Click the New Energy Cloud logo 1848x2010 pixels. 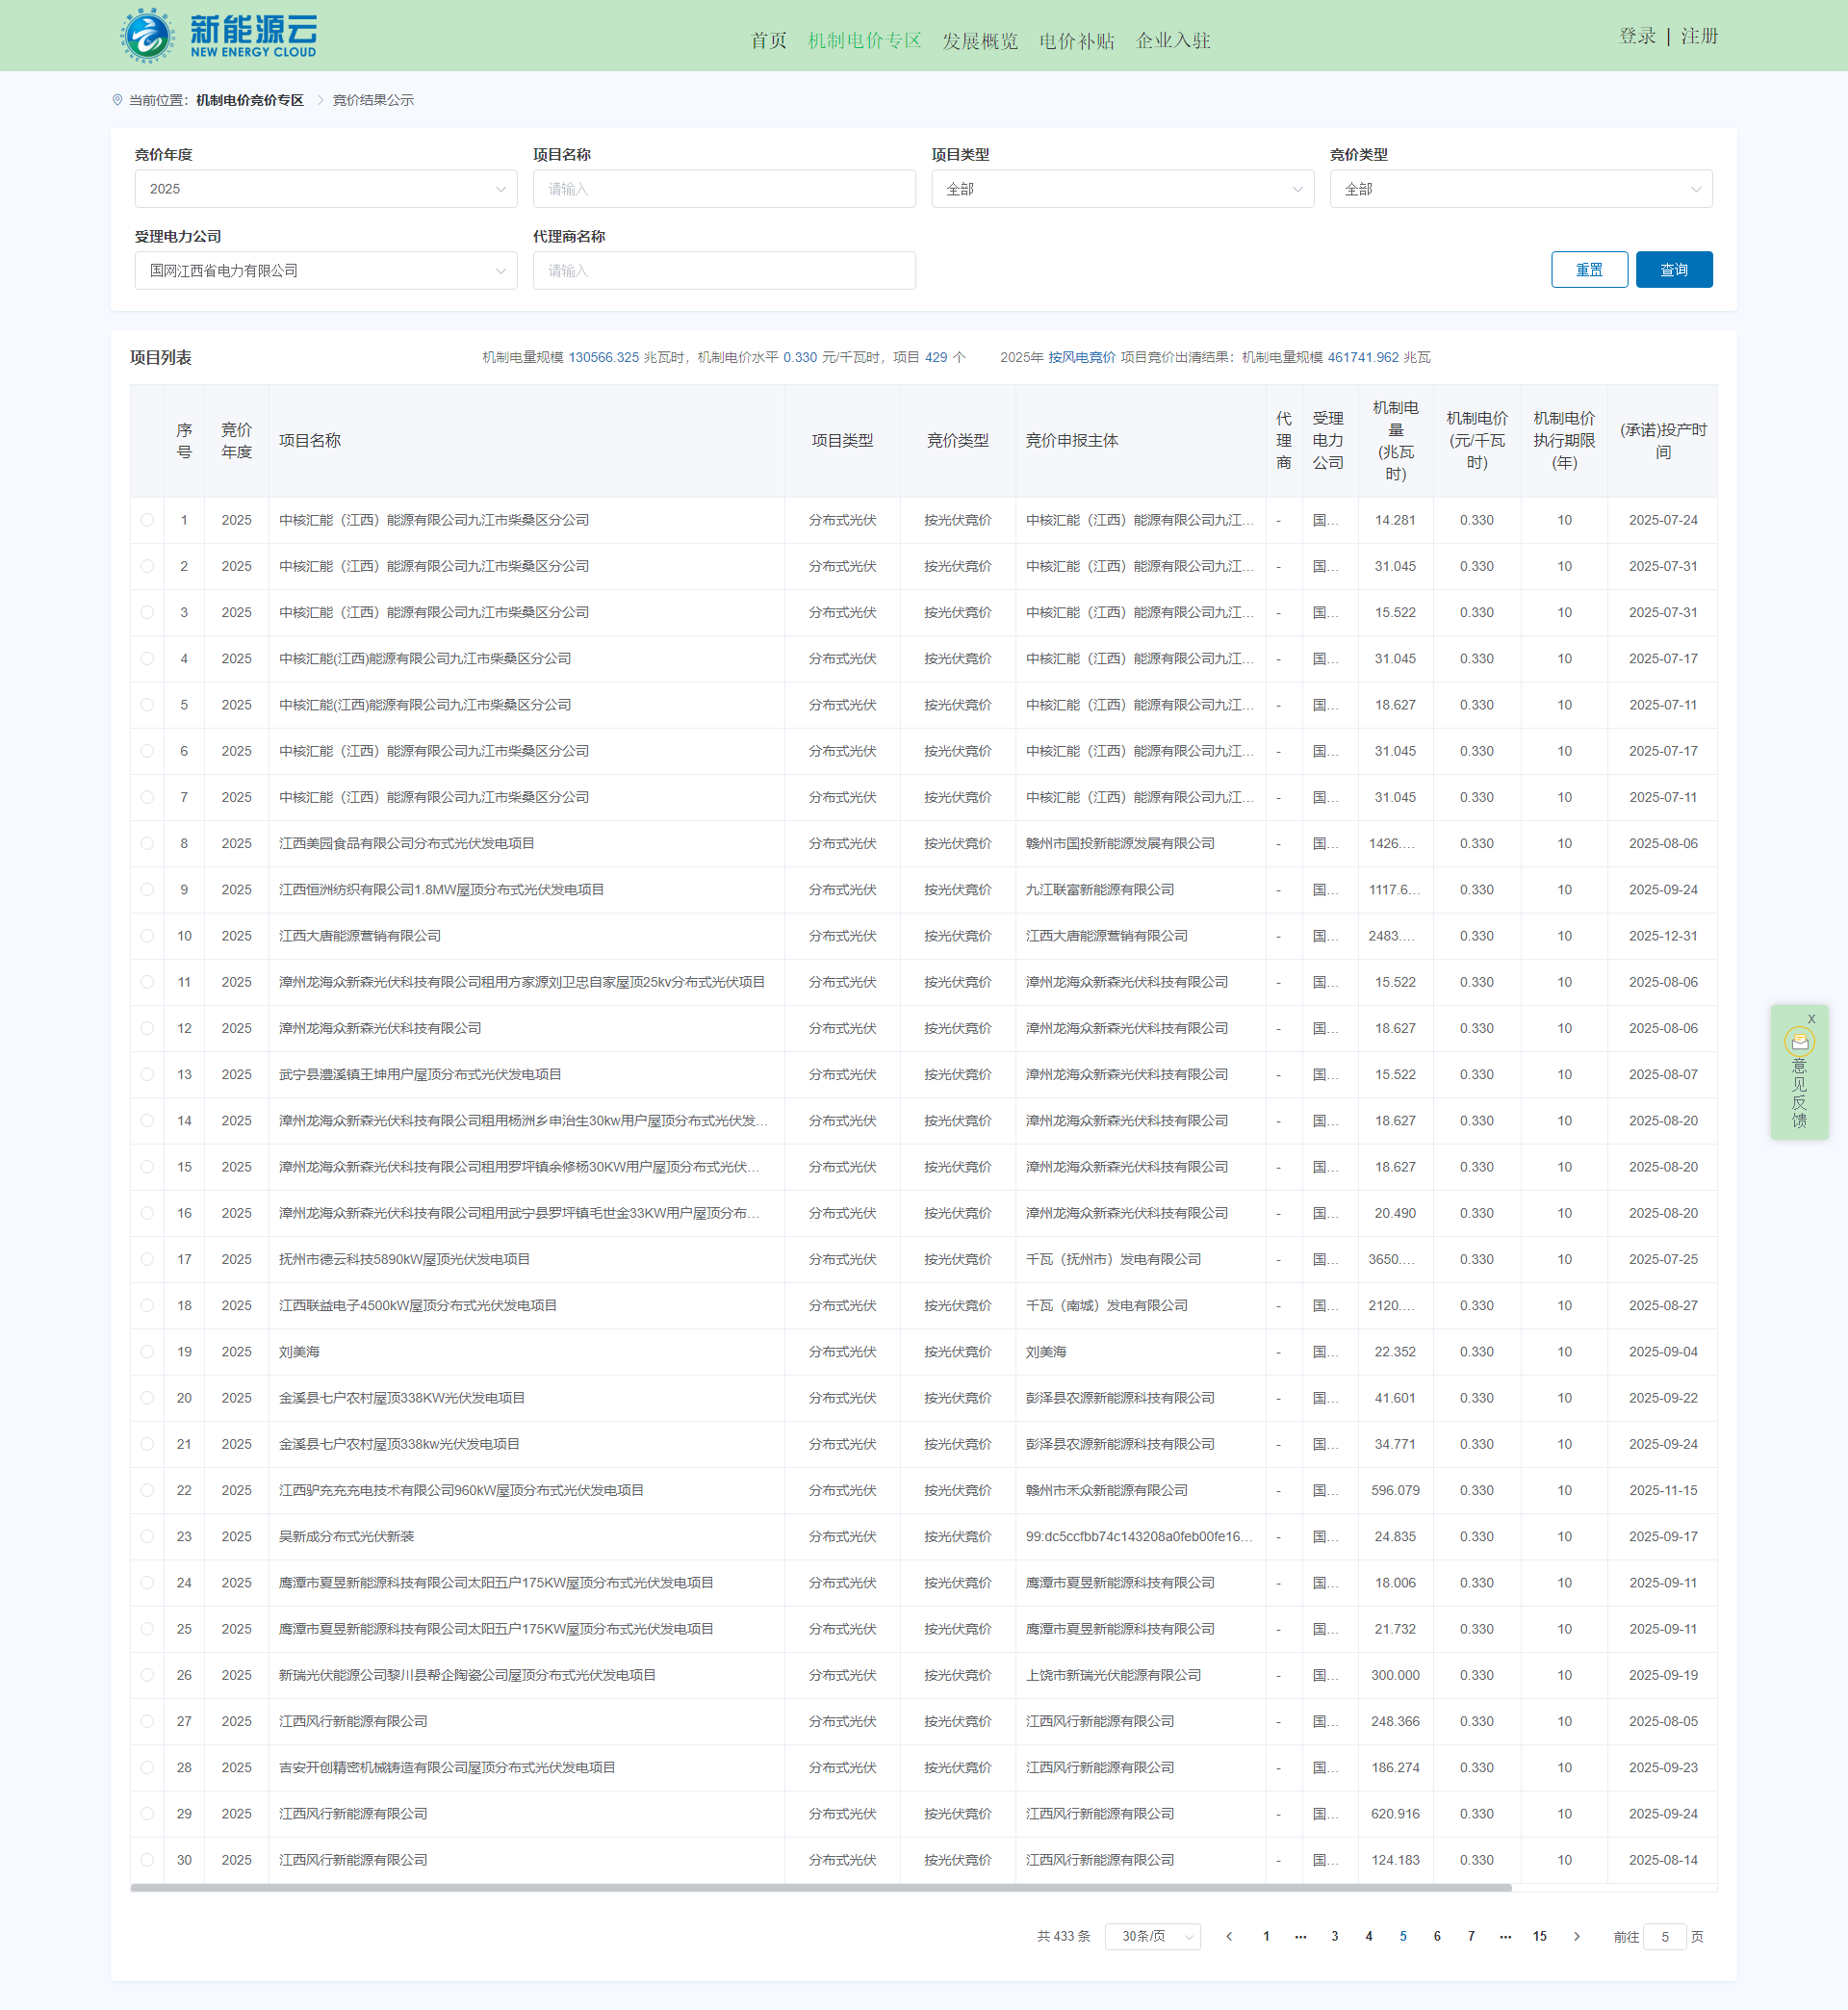[219, 35]
